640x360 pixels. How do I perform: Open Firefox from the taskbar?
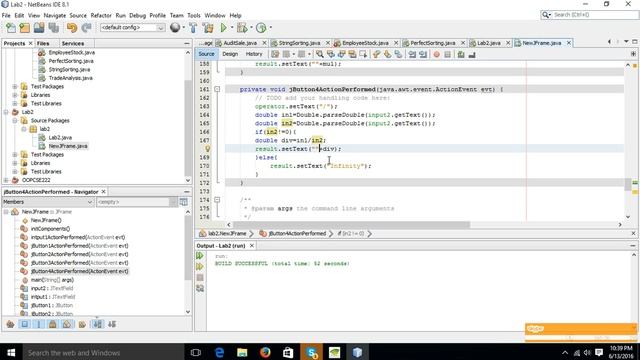tap(265, 352)
